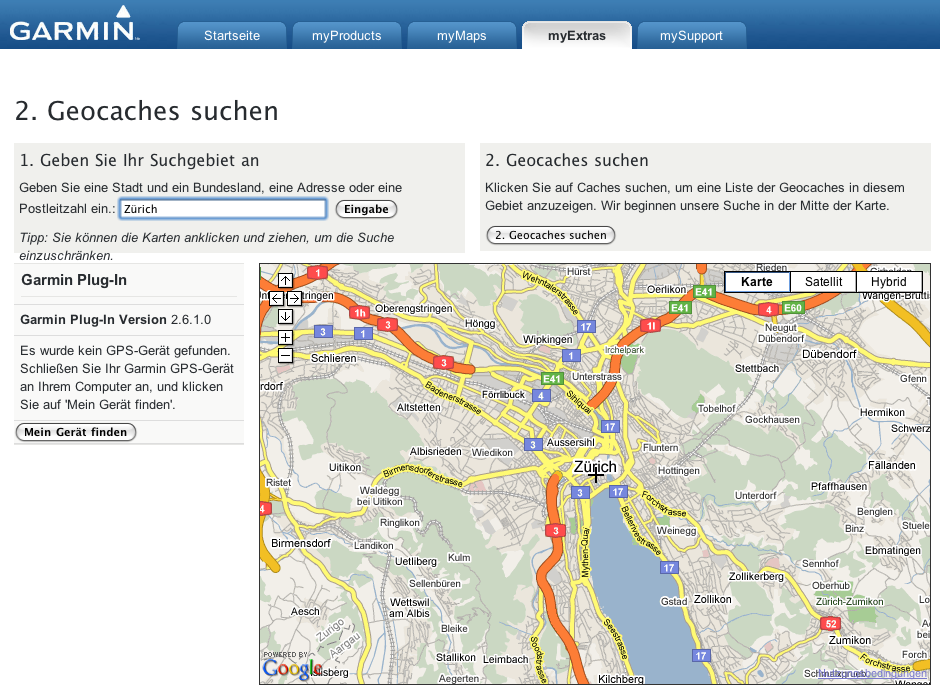Pan map up with arrow icon
The height and width of the screenshot is (693, 940).
pos(285,280)
